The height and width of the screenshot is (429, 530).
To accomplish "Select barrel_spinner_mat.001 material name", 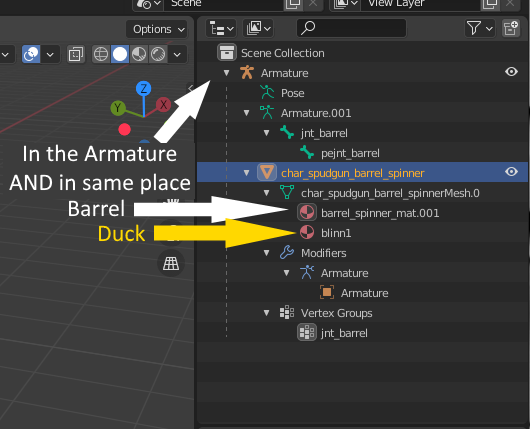I will click(x=380, y=213).
